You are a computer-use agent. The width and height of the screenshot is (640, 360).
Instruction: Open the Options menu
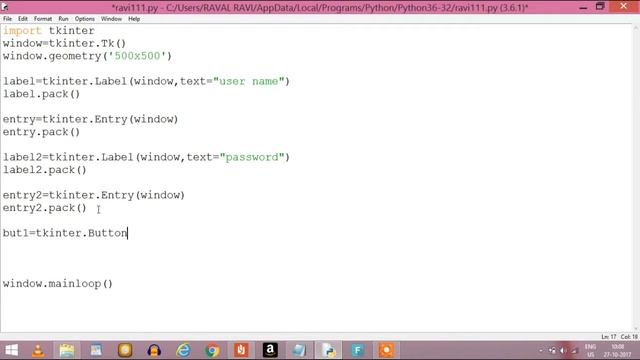tap(84, 19)
